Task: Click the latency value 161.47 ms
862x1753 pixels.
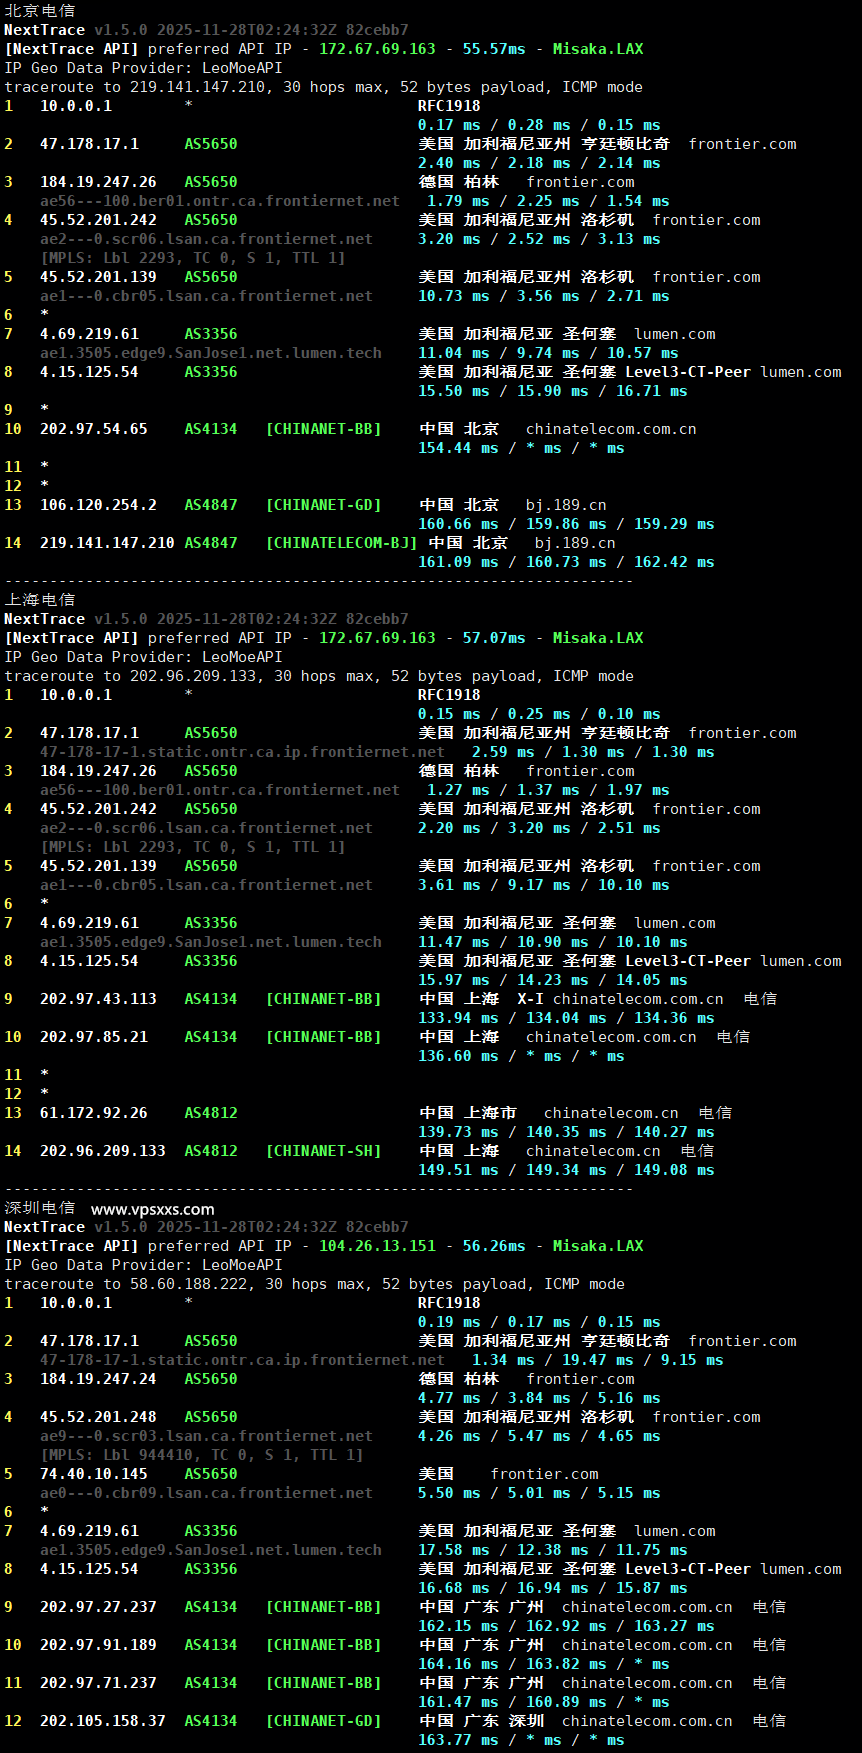Action: click(x=458, y=1702)
